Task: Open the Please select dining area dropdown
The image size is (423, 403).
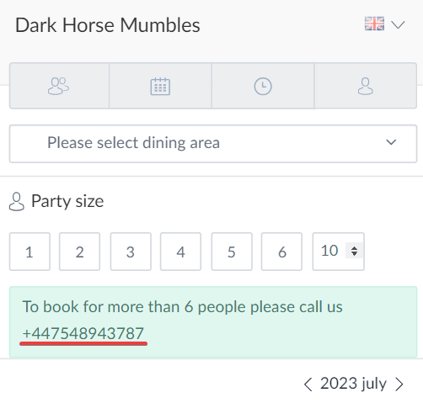Action: point(213,144)
